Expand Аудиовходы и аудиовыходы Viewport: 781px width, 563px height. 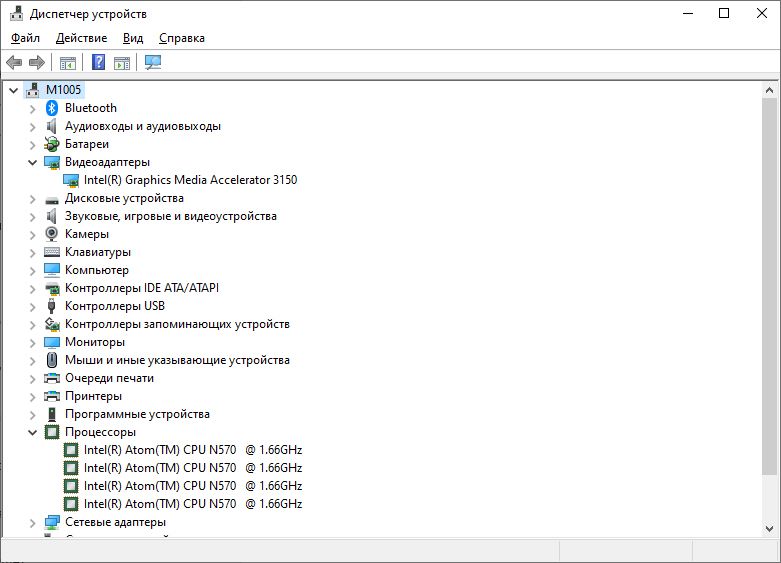[x=32, y=127]
